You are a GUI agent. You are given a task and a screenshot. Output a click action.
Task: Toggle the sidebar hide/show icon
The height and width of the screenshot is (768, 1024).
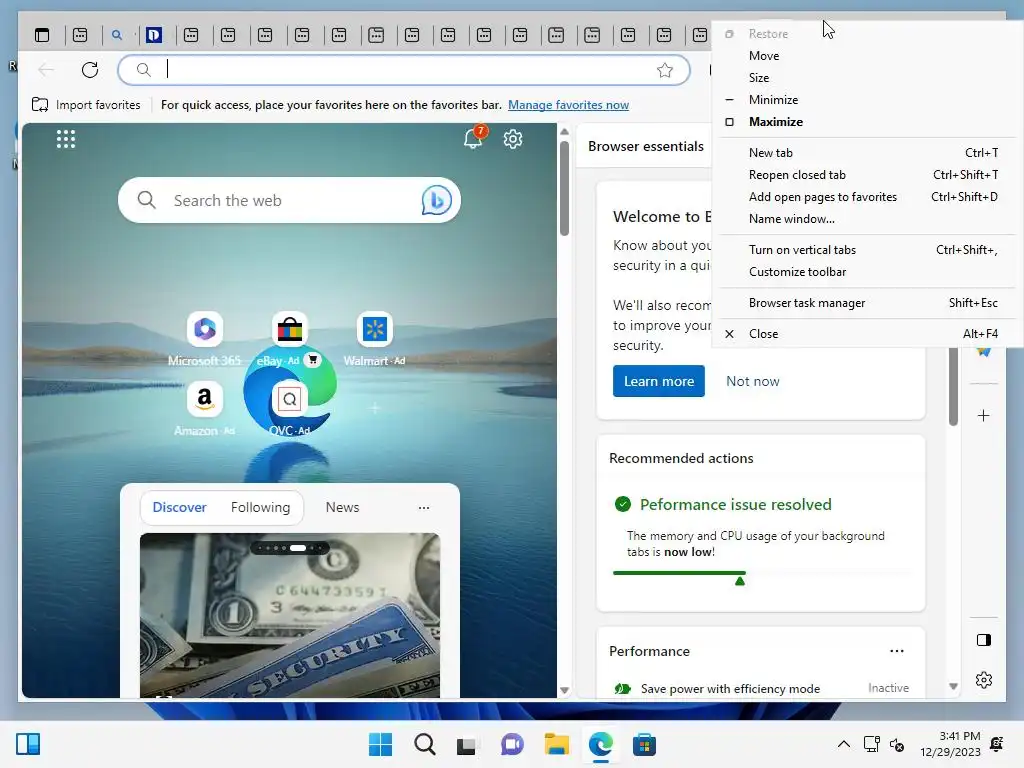tap(984, 640)
